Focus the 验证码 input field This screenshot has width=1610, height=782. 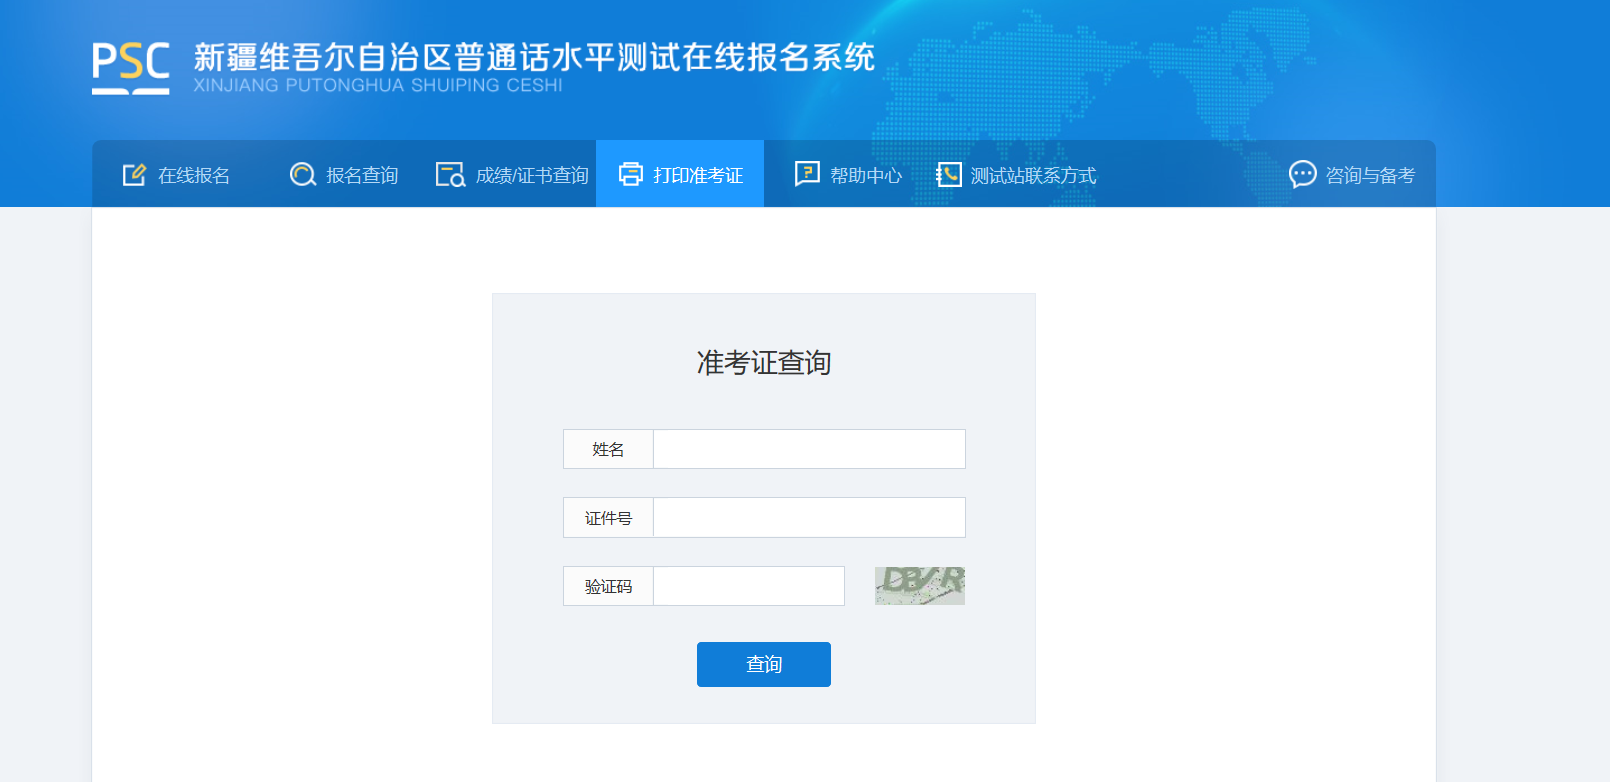pos(749,586)
